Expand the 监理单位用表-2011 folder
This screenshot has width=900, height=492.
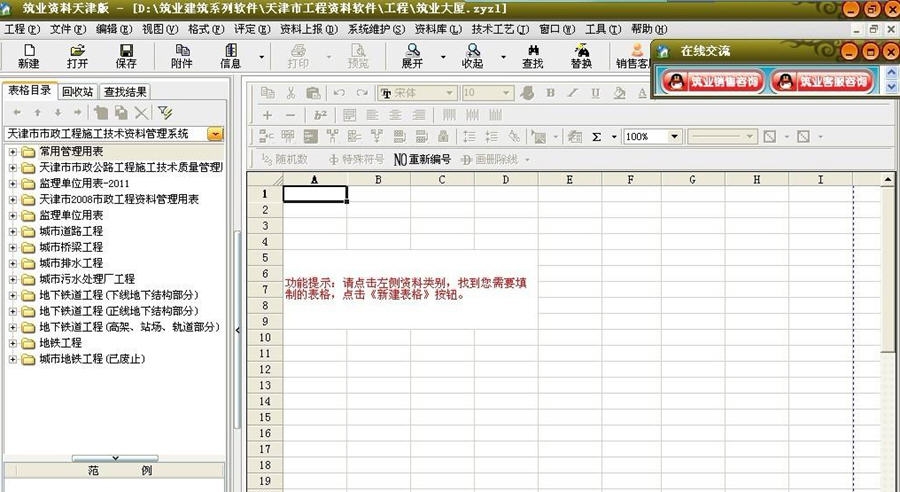coord(13,184)
